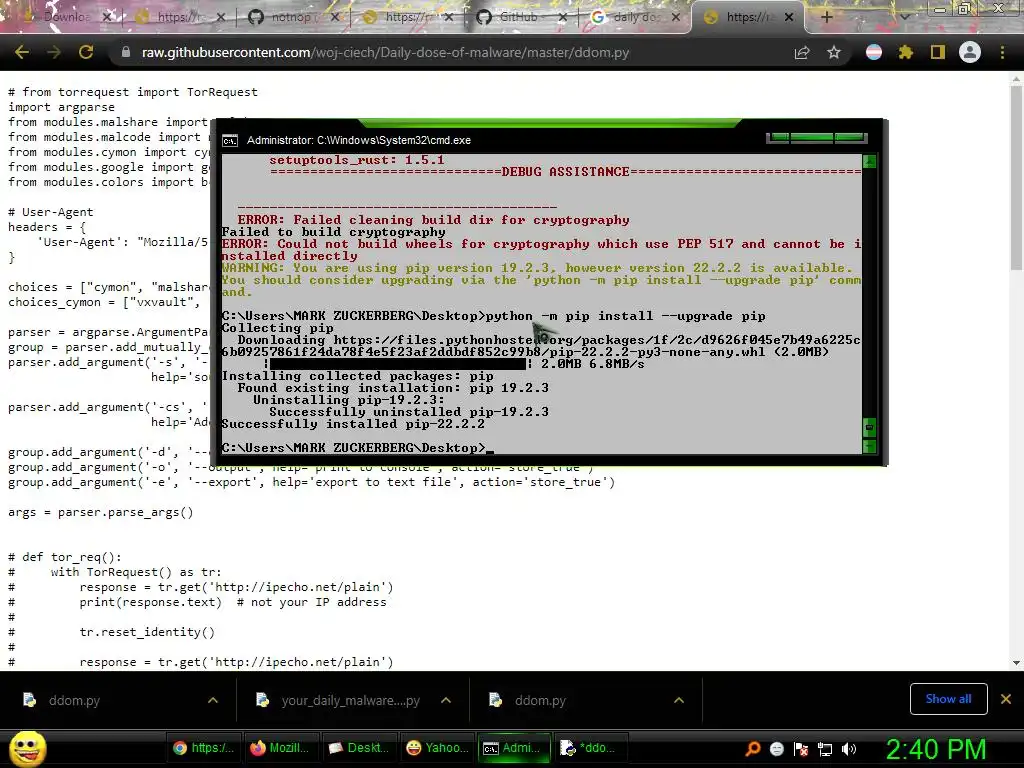Click the browser forward arrow
The height and width of the screenshot is (768, 1024).
point(54,52)
